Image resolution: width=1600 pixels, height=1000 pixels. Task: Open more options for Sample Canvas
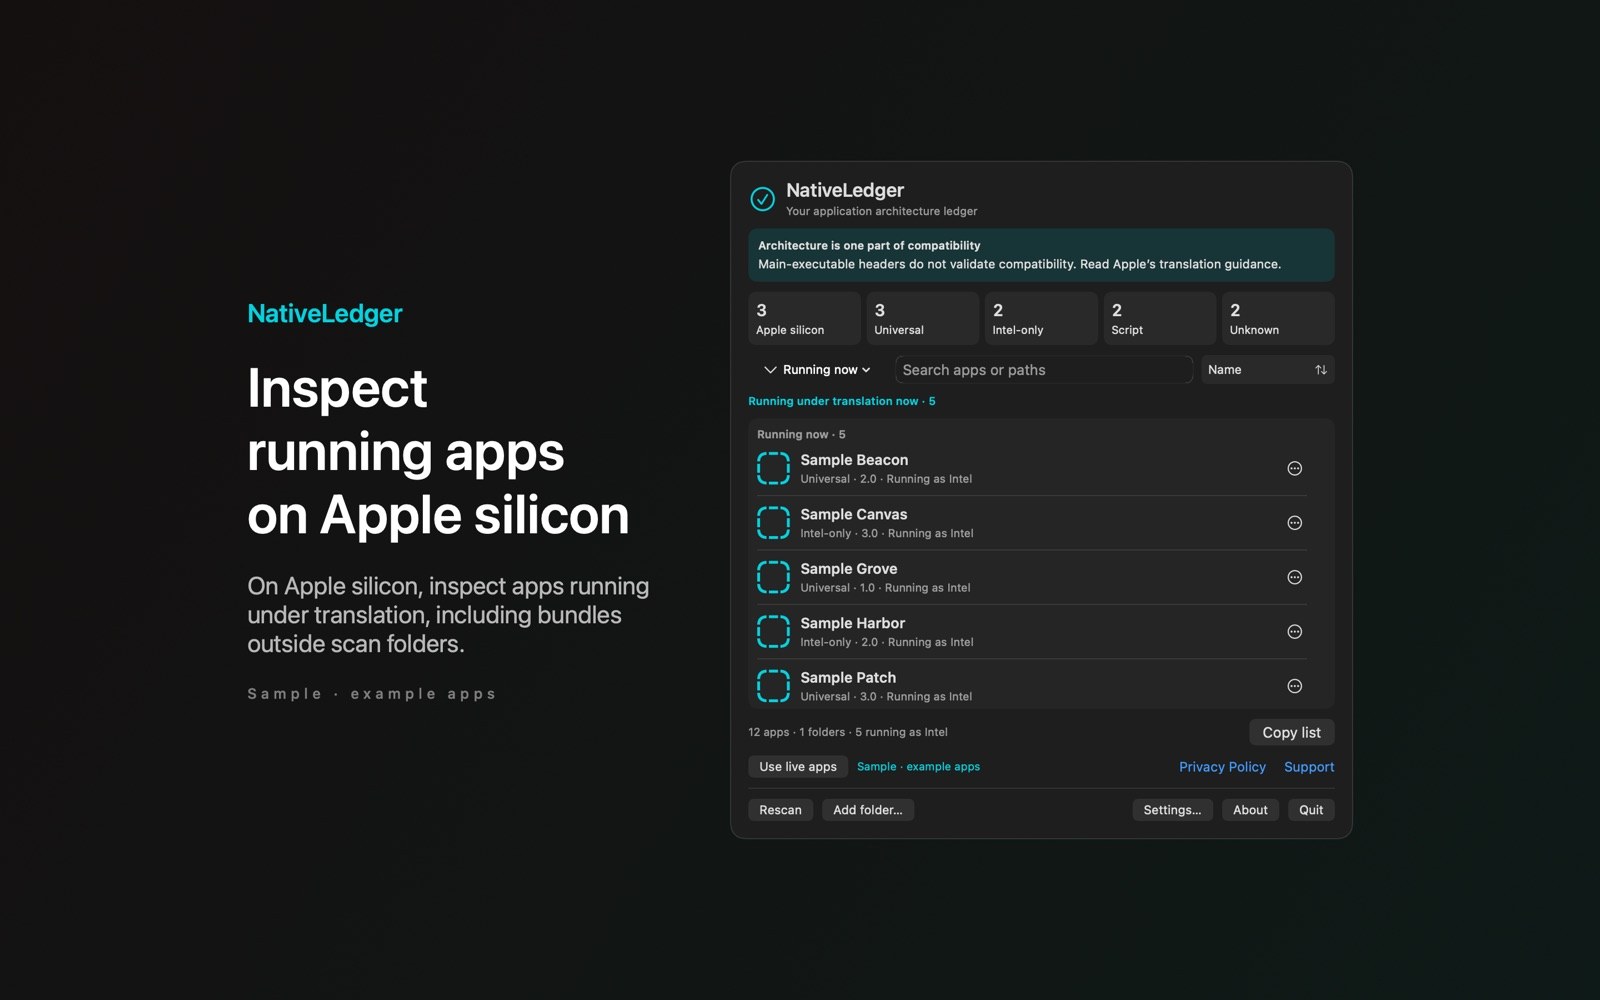[1294, 523]
